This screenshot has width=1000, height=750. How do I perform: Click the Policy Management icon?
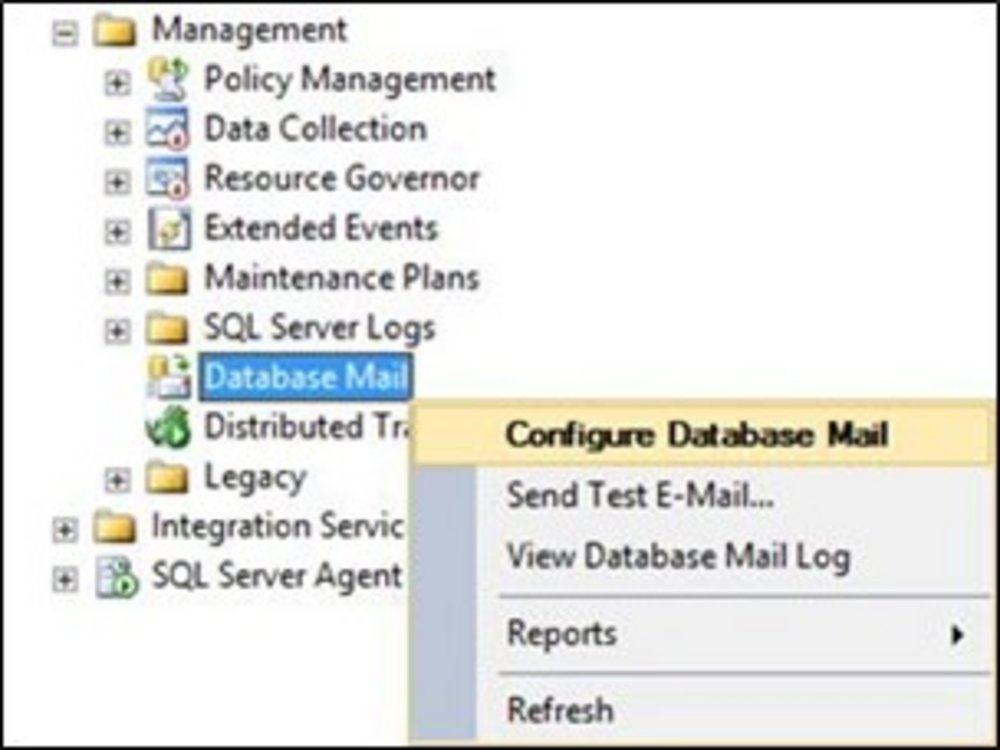(x=167, y=79)
